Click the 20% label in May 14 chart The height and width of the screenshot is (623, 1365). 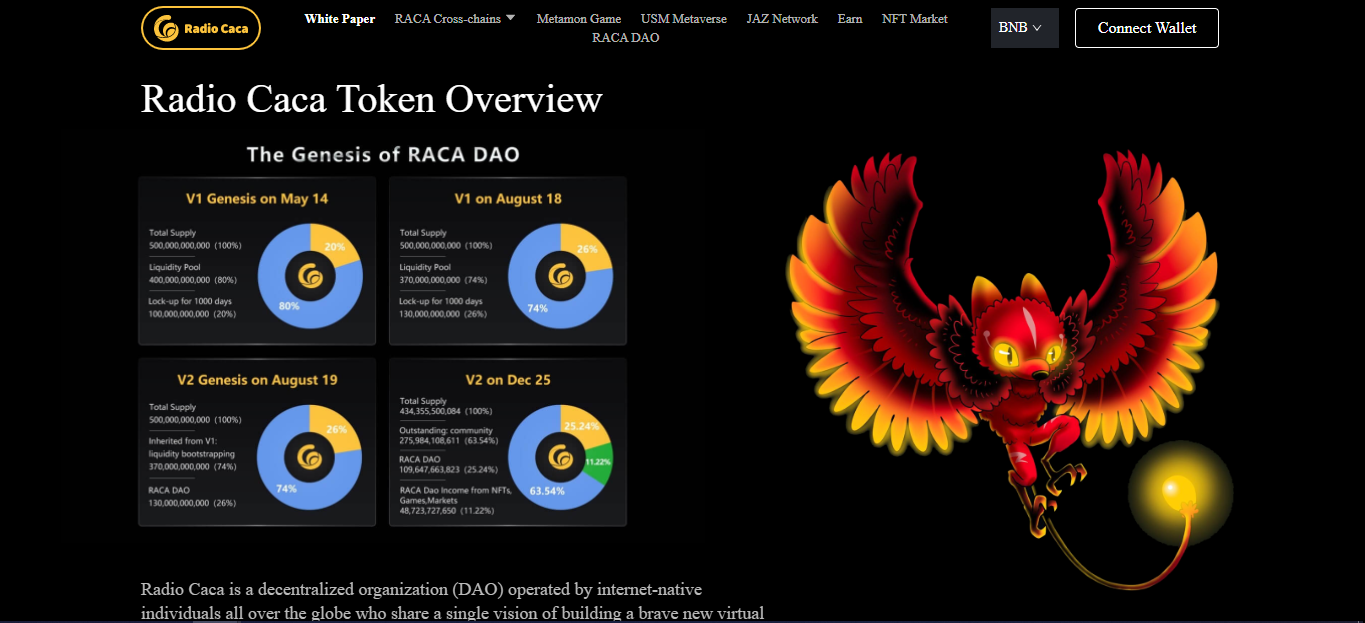[334, 247]
